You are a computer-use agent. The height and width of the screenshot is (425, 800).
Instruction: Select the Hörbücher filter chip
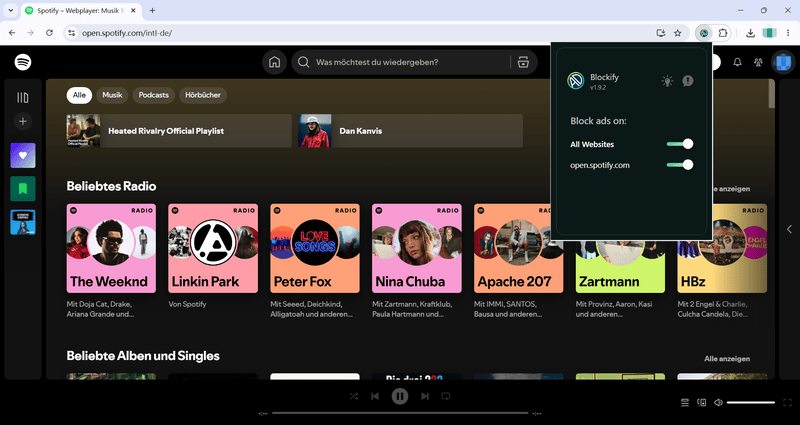pos(203,95)
